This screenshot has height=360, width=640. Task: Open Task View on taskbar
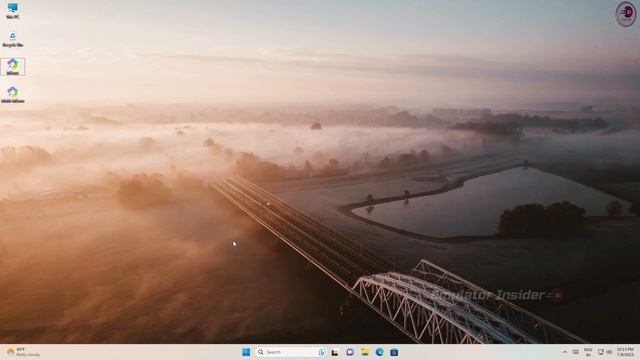click(x=335, y=352)
